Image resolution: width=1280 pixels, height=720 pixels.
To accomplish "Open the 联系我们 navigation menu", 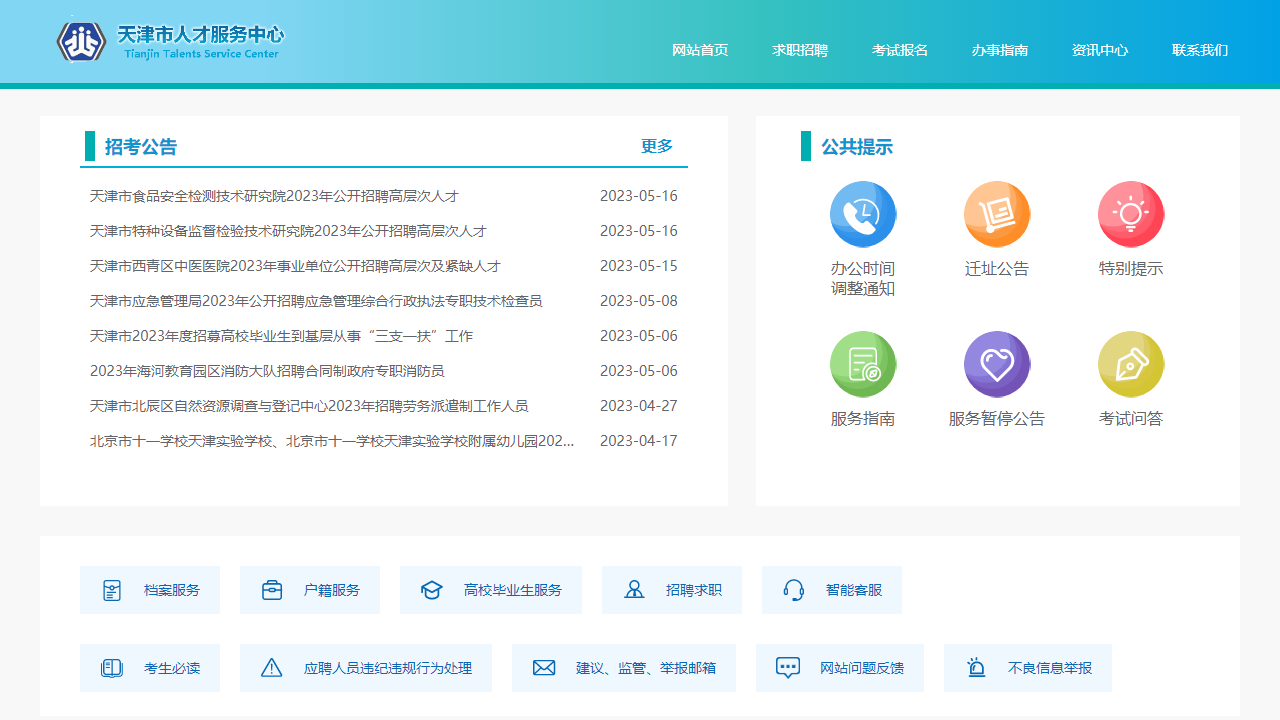I will pyautogui.click(x=1200, y=50).
